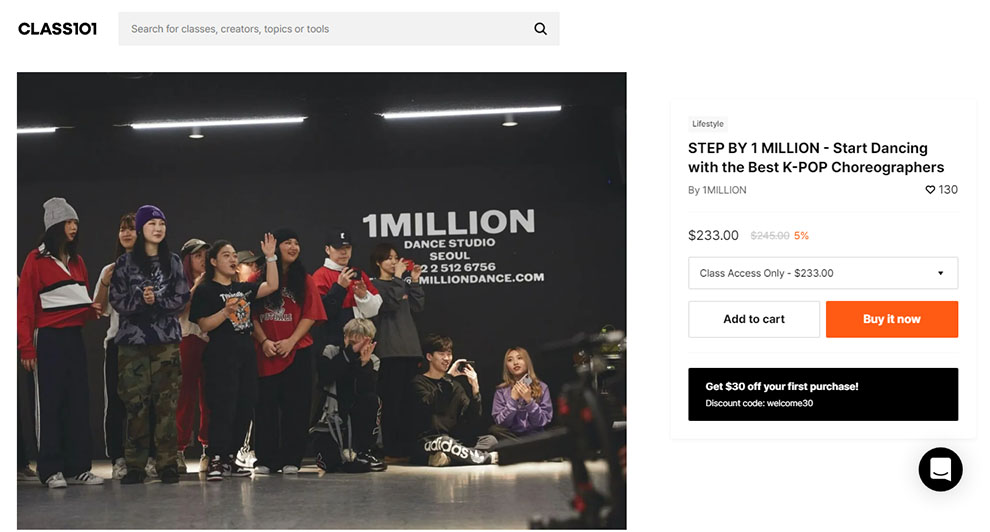Screen dimensions: 990x532
Task: Click the 1MILLION dance studio class image
Action: 321,300
